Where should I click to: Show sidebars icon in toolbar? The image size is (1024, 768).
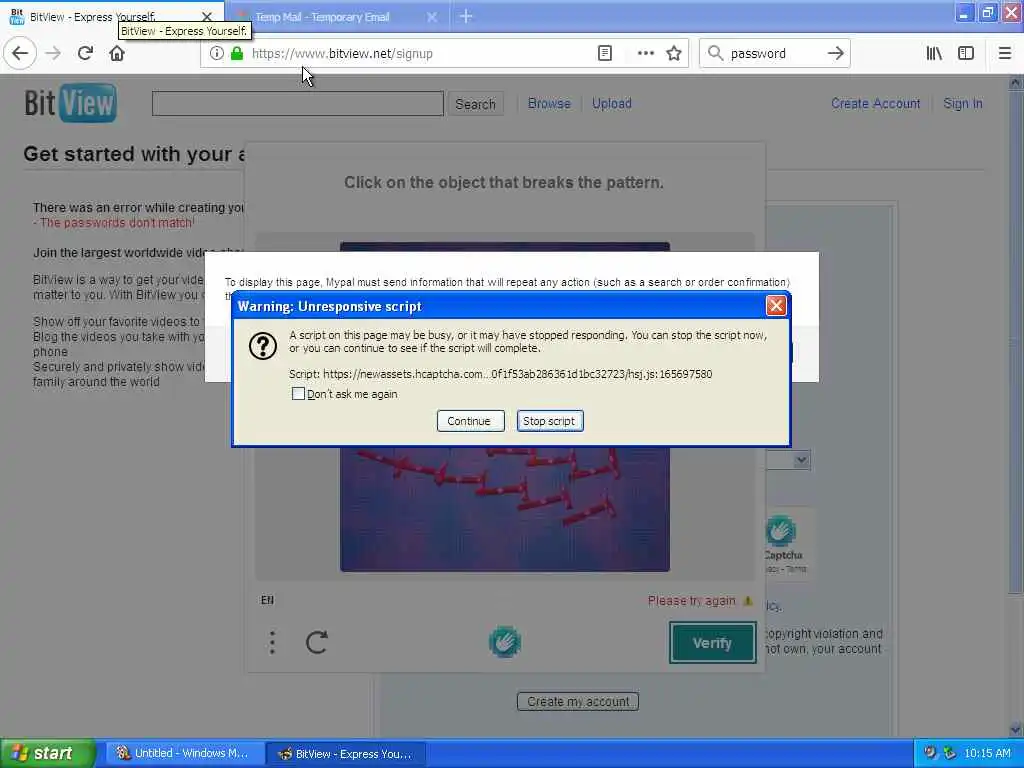point(966,54)
